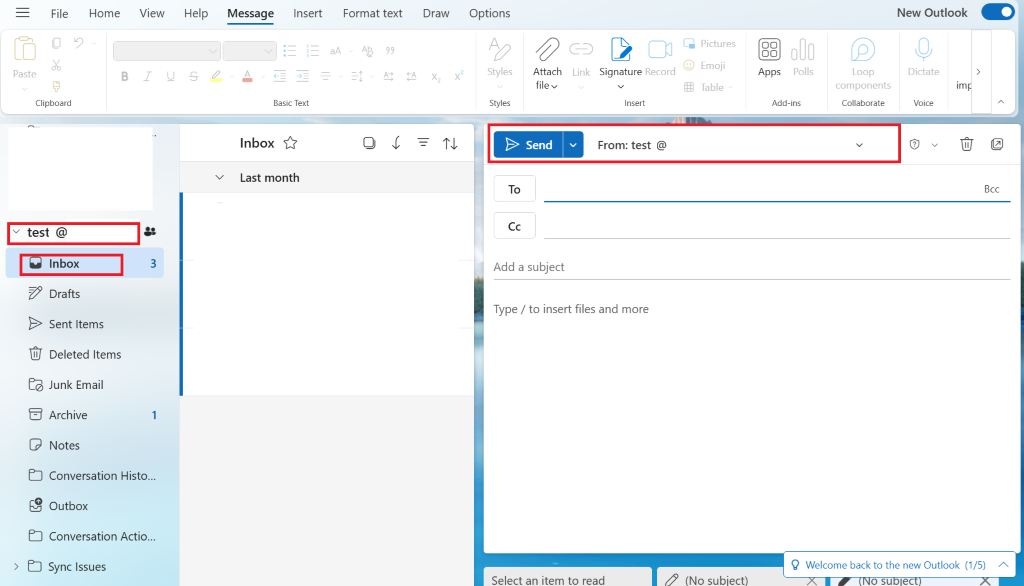Collapse the ribbon

coord(1000,102)
